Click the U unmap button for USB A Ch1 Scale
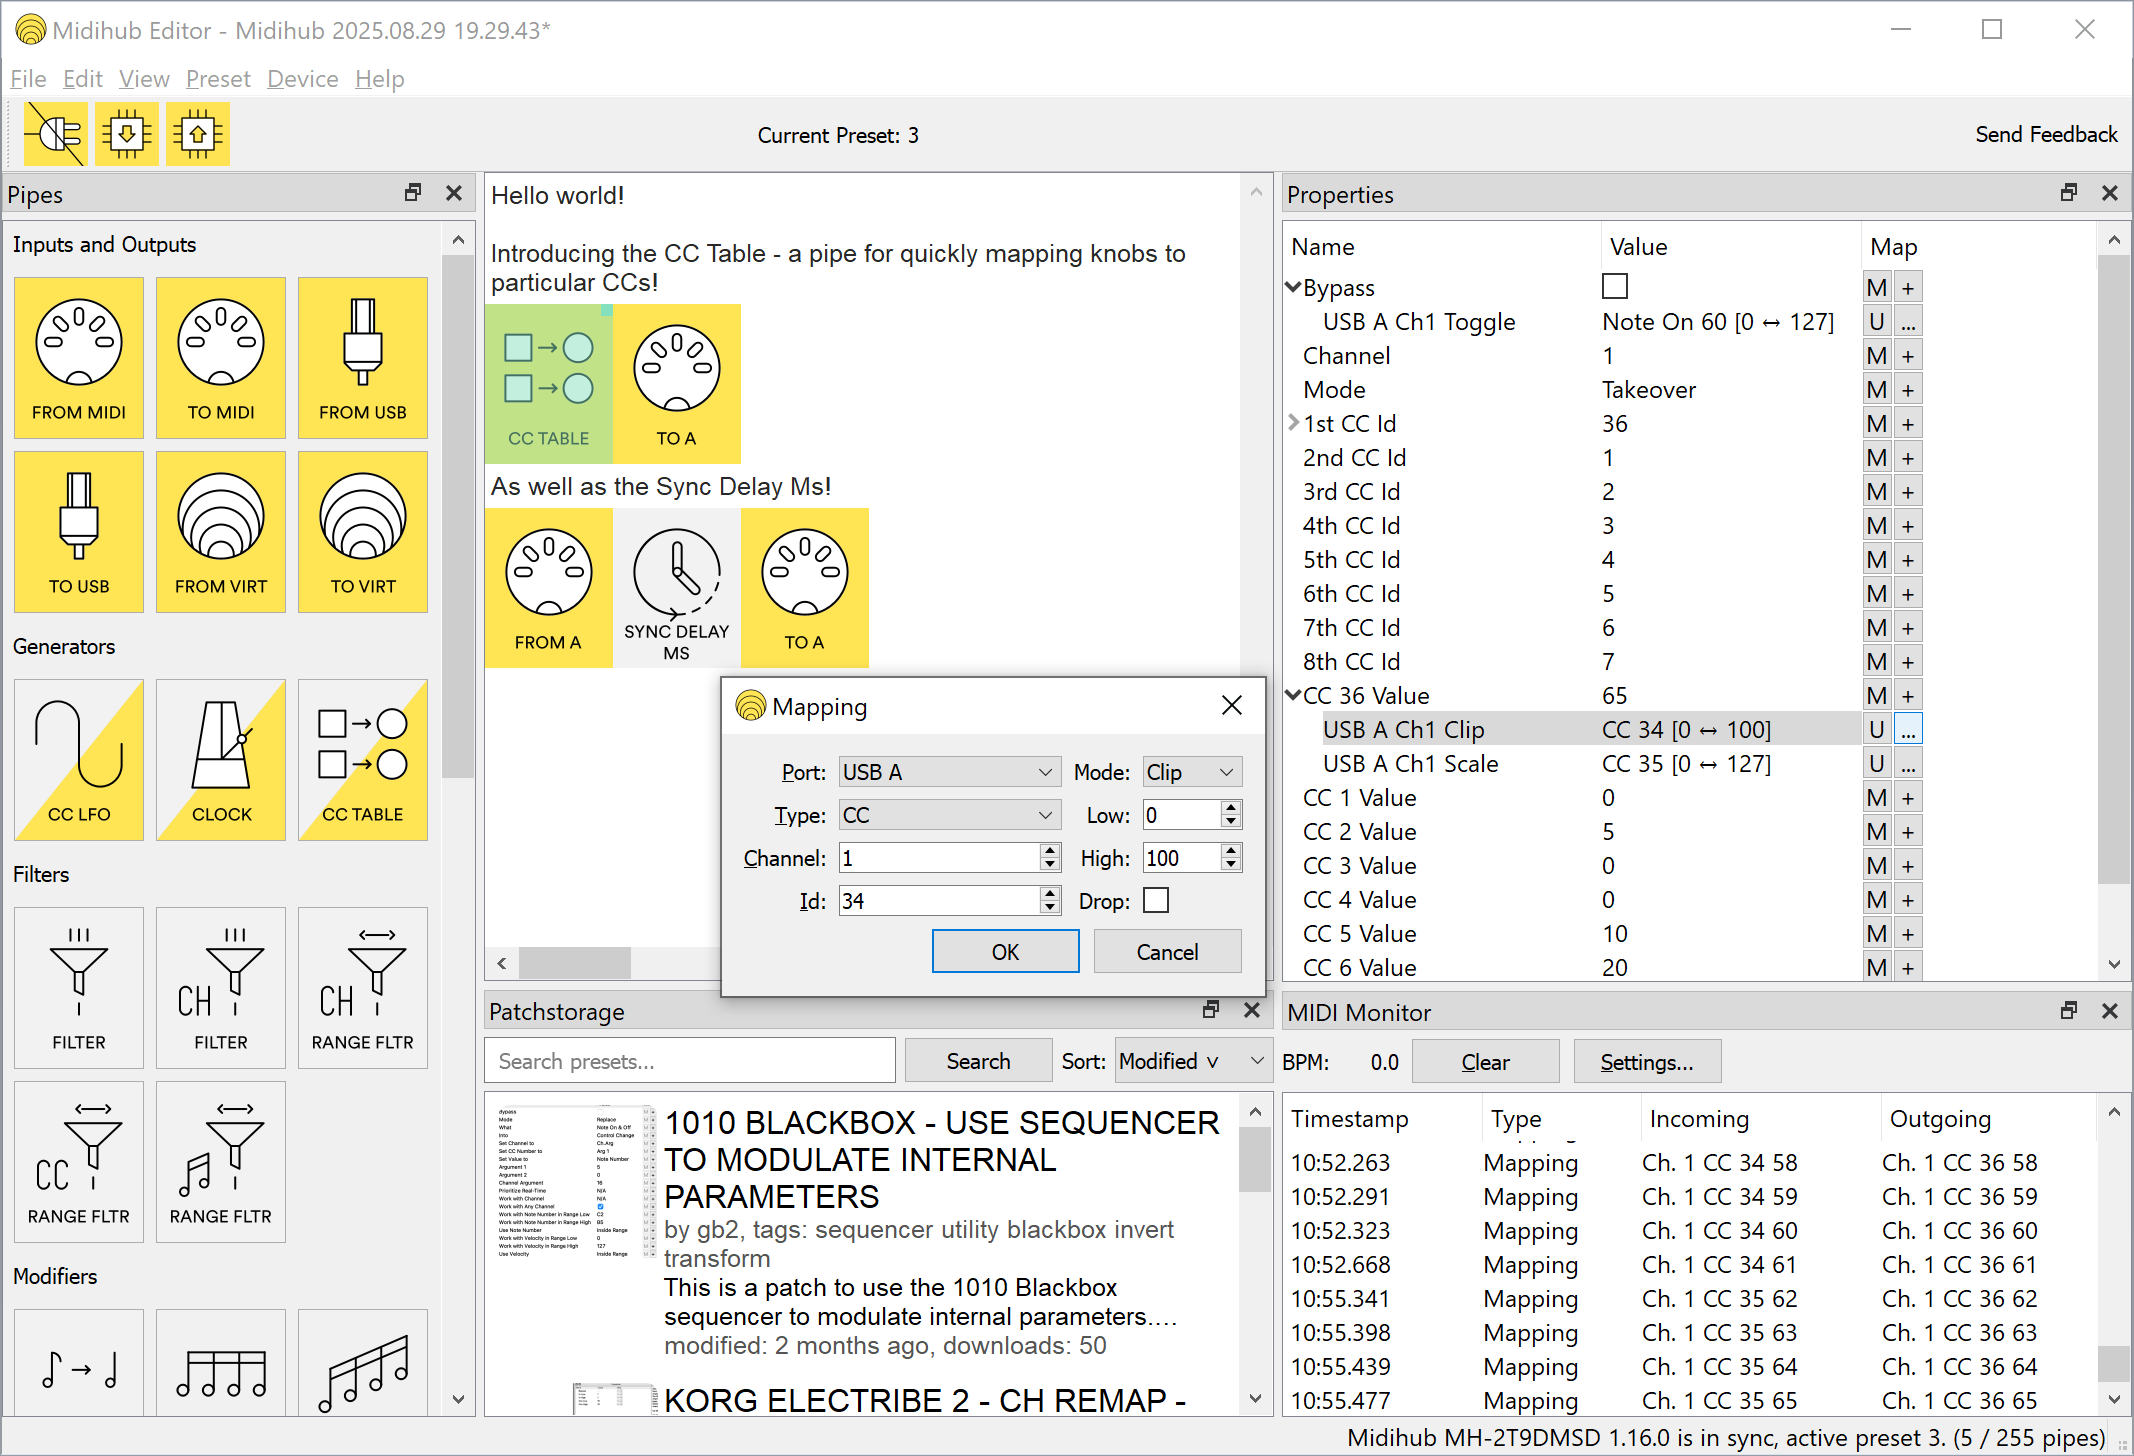This screenshot has height=1456, width=2134. [x=1876, y=764]
